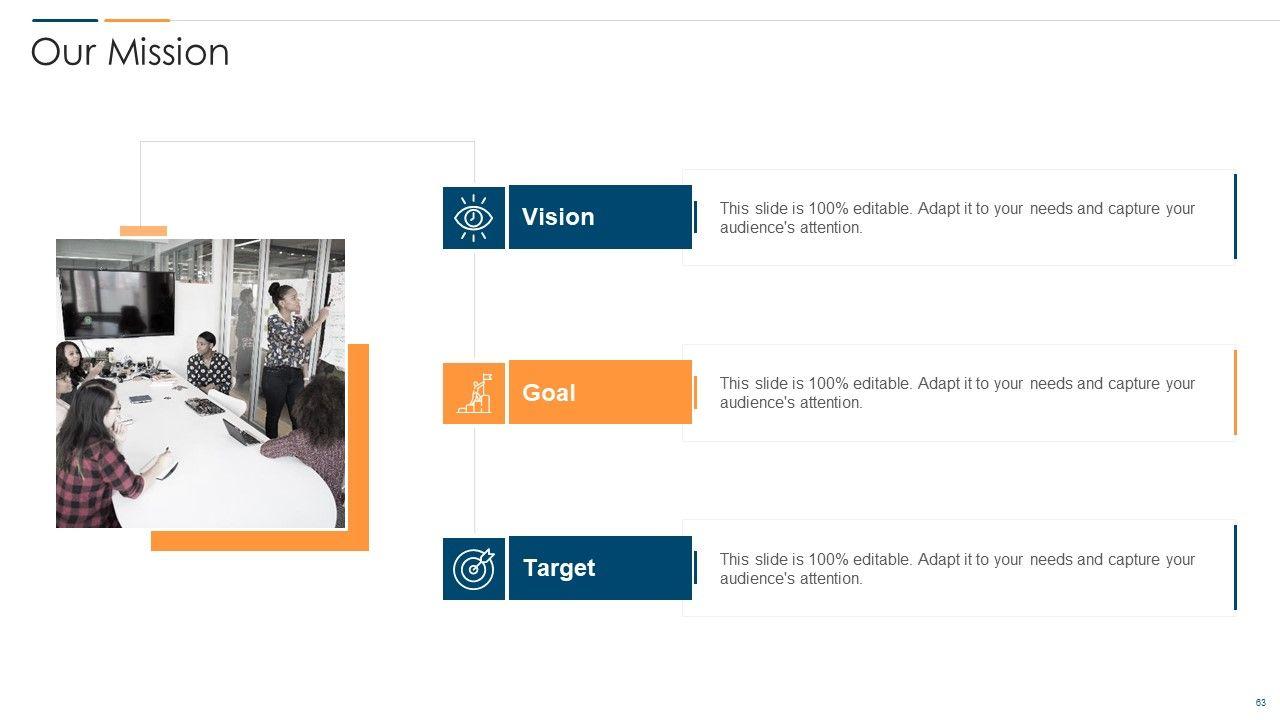Image resolution: width=1280 pixels, height=720 pixels.
Task: Click the orange bar right of Goal text
Action: (x=1235, y=392)
